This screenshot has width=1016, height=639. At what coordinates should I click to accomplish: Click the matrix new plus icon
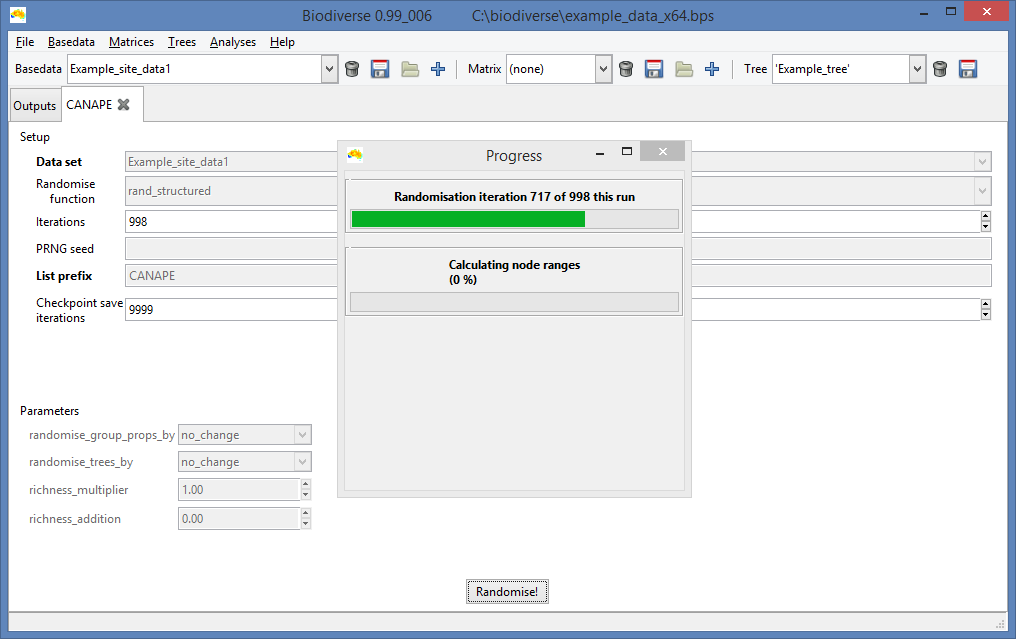click(712, 69)
